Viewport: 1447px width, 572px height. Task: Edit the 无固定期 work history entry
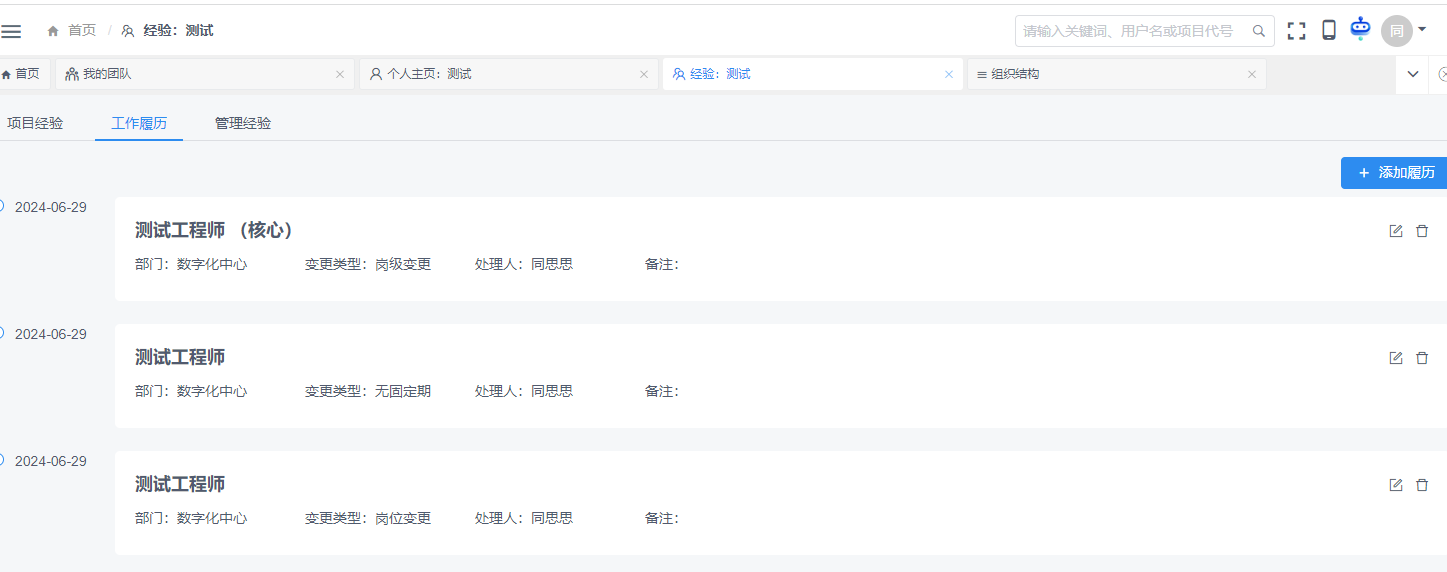(x=1396, y=358)
